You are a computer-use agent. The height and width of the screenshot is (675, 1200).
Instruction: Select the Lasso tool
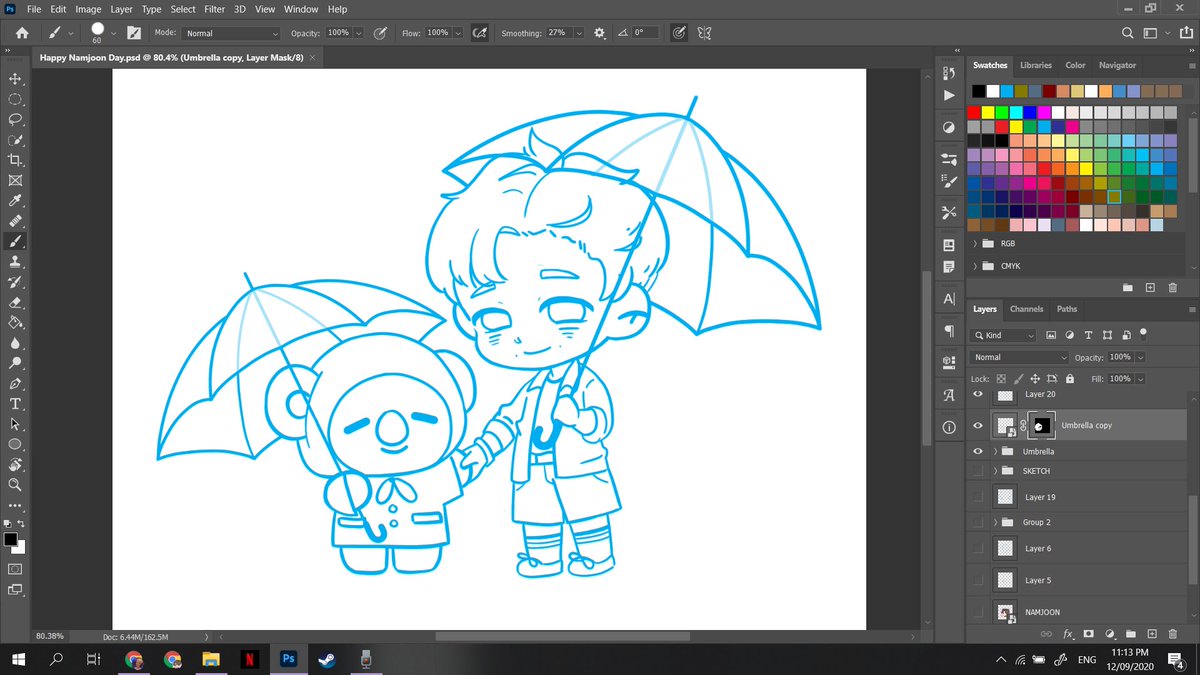(15, 119)
